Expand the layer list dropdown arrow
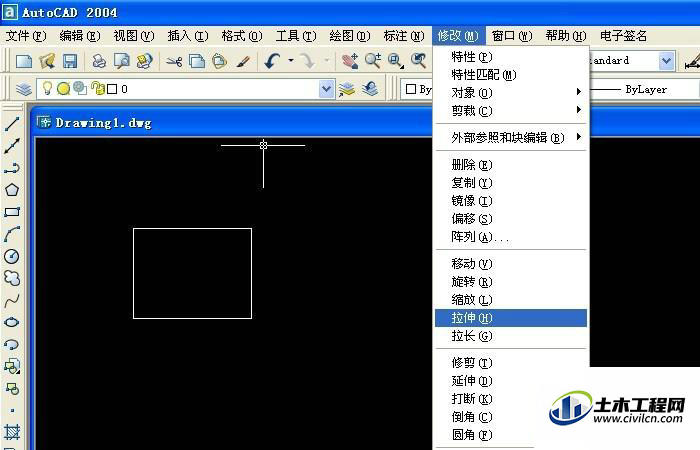700x450 pixels. tap(326, 89)
